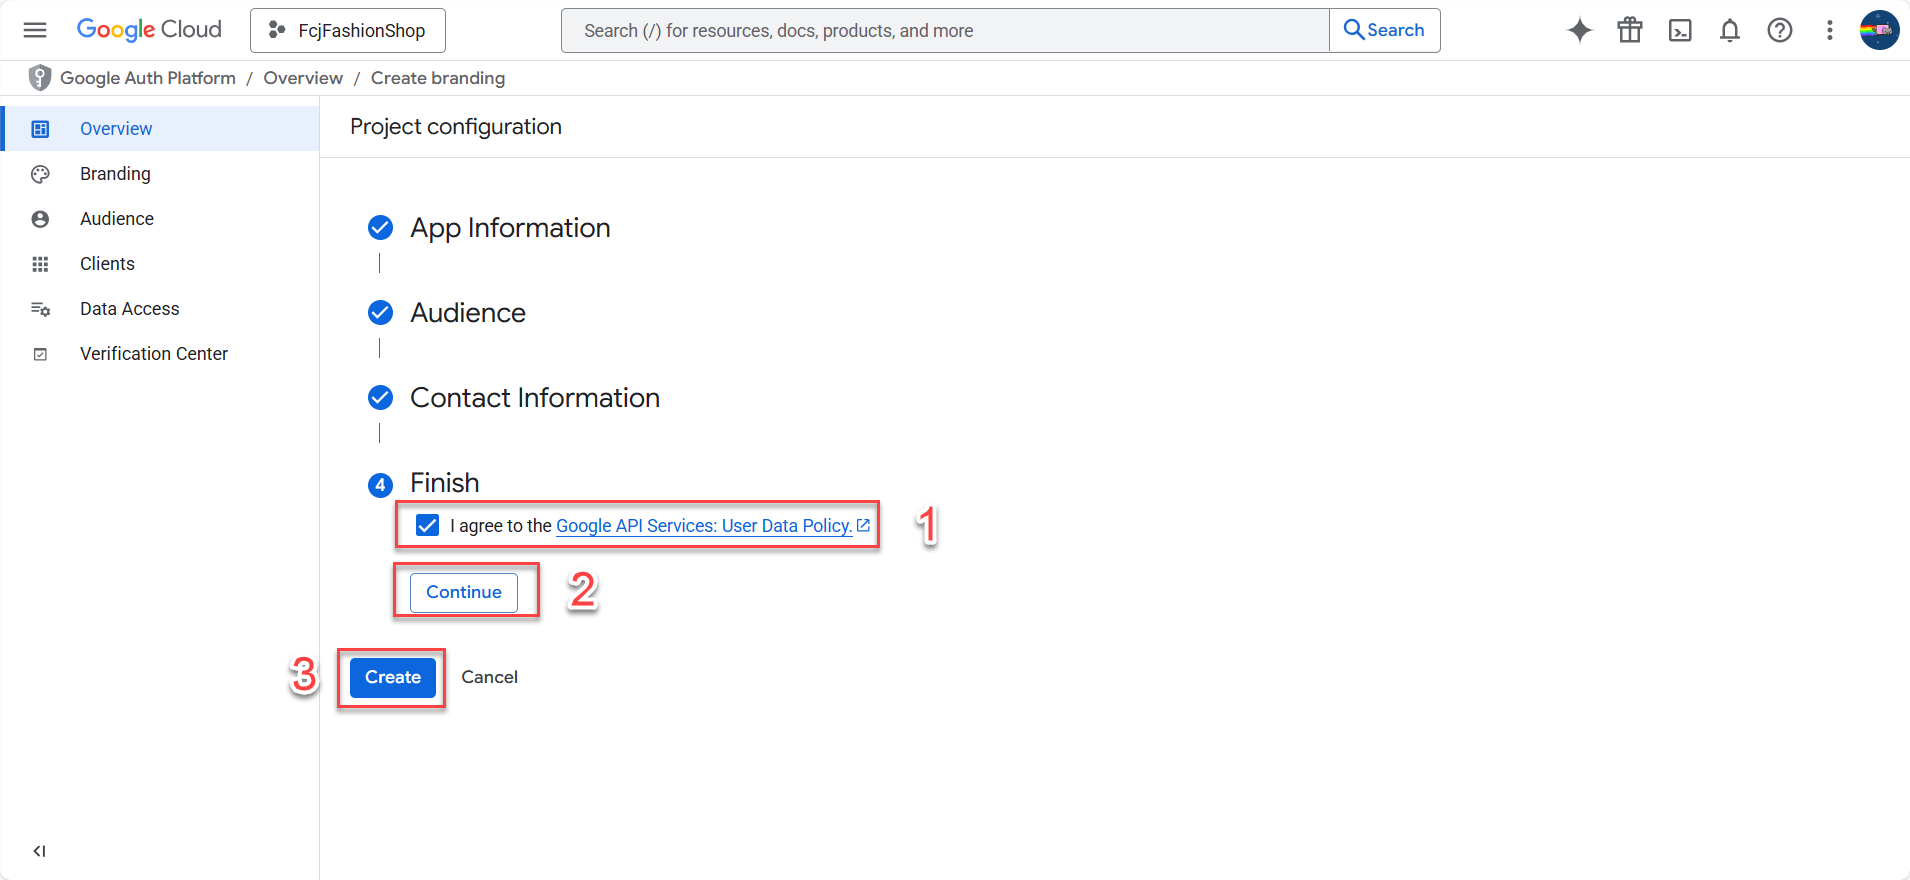Click the Data Access settings-list icon

tap(40, 309)
